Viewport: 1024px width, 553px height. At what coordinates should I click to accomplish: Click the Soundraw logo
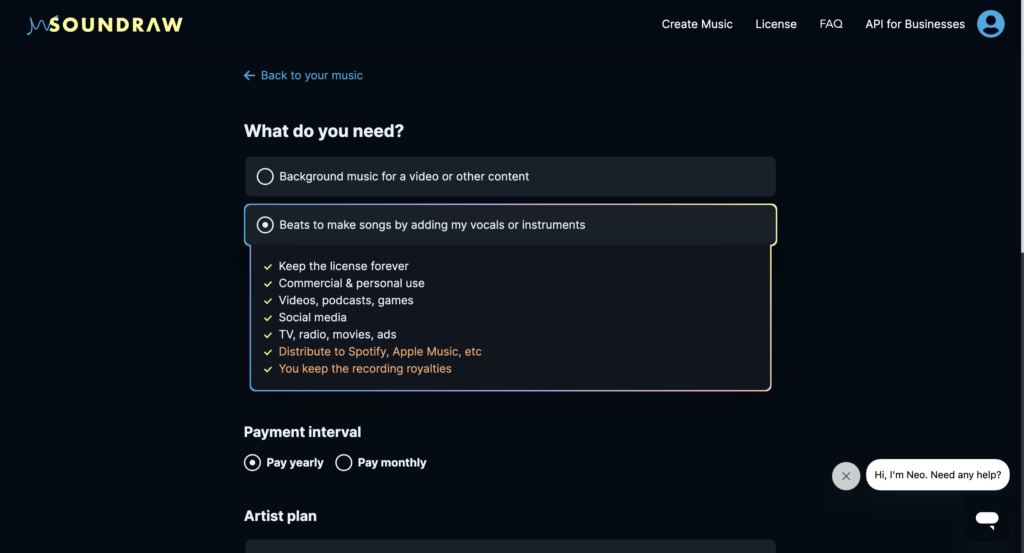pyautogui.click(x=105, y=24)
